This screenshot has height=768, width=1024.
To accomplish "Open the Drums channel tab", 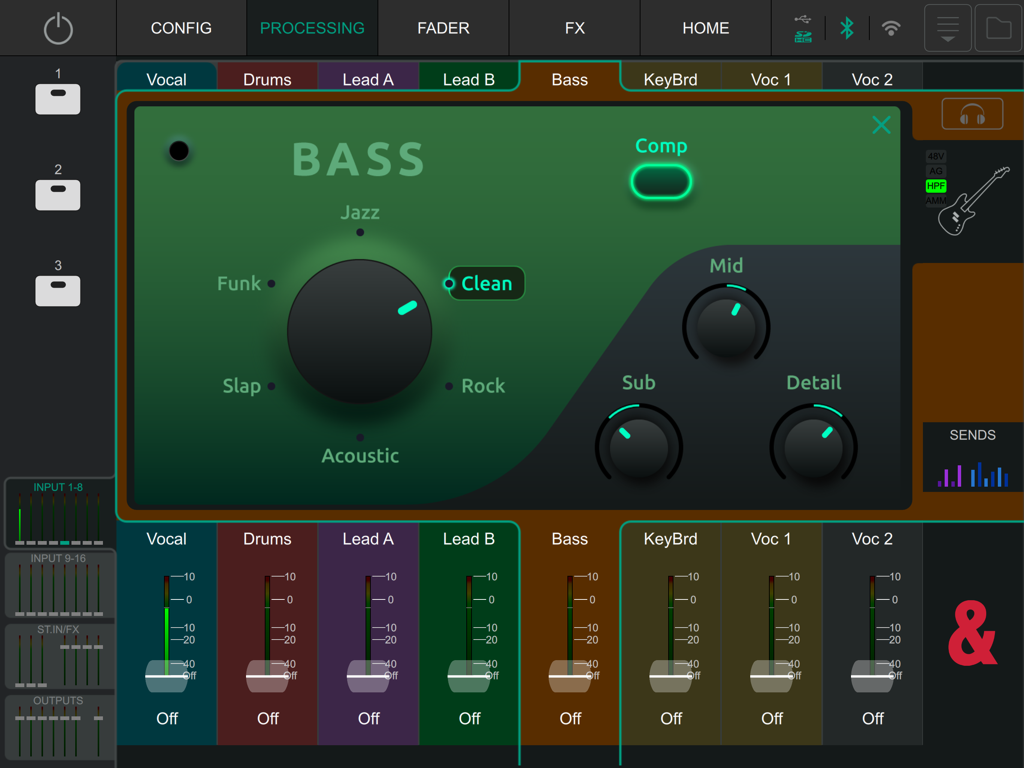I will pyautogui.click(x=267, y=78).
